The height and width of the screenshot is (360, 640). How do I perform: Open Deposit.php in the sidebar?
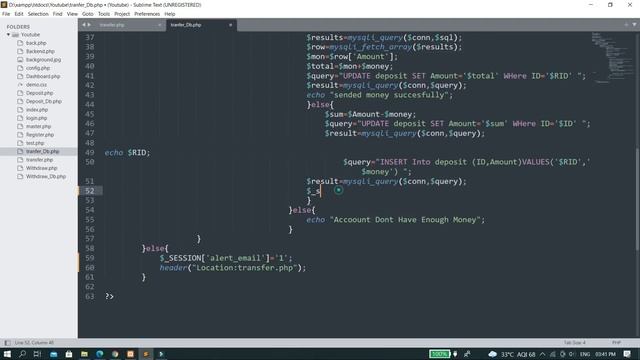coord(40,93)
